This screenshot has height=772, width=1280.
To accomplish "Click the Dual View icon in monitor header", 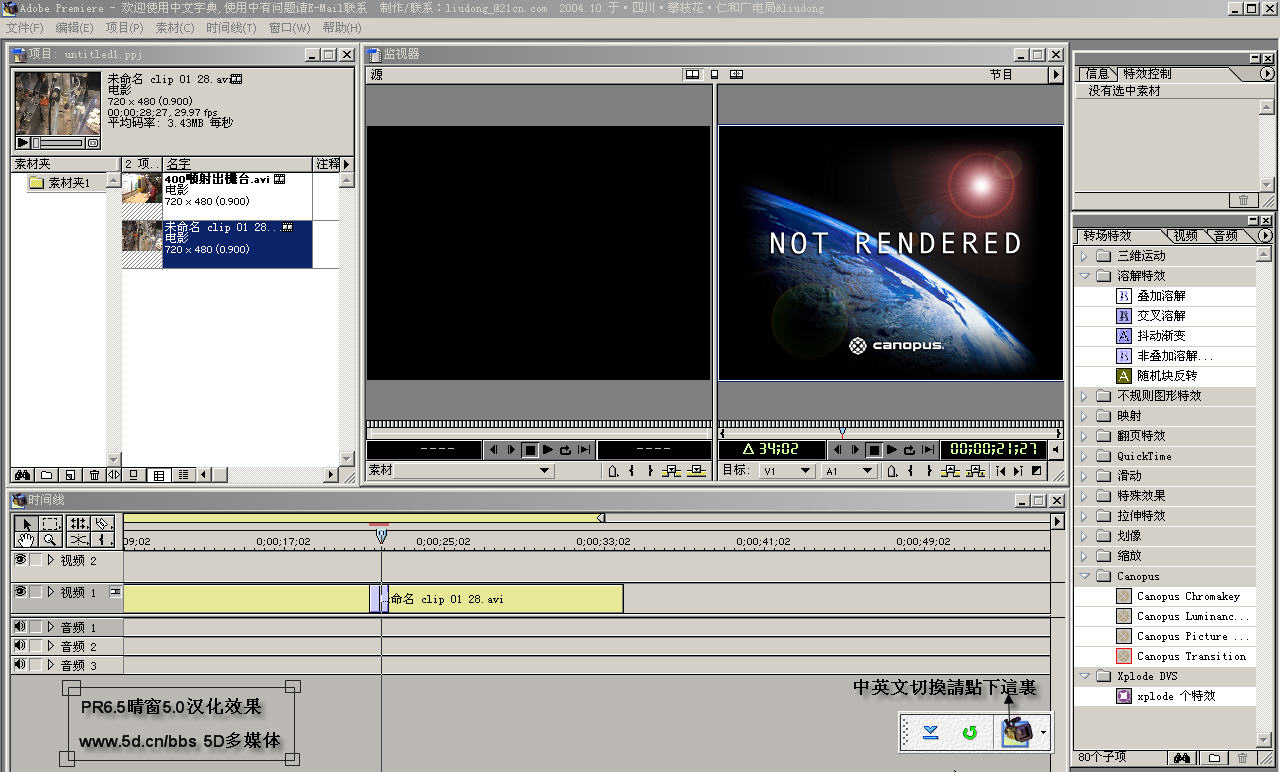I will pos(692,74).
